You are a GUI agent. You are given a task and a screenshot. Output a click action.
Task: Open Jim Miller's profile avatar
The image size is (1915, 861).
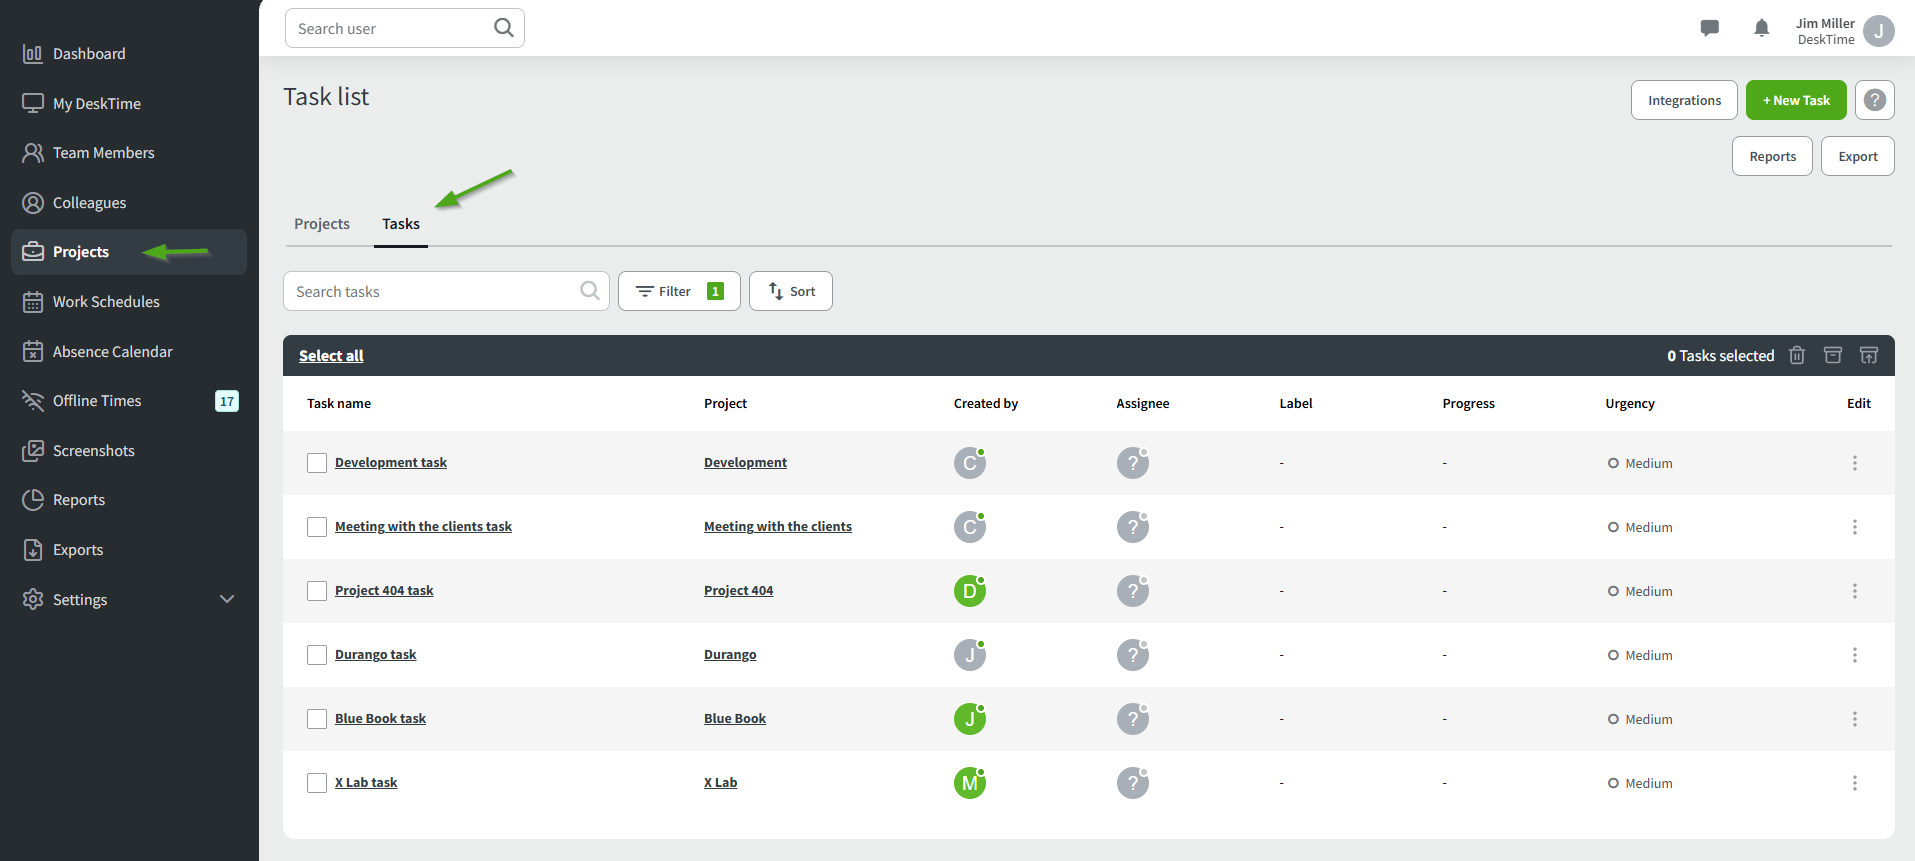tap(1879, 31)
